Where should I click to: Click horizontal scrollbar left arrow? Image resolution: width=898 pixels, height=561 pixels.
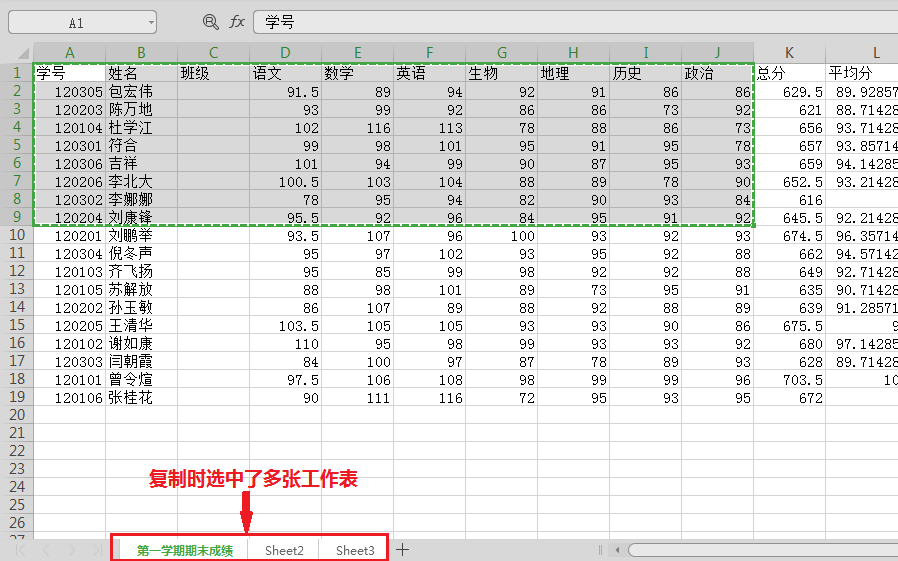pyautogui.click(x=617, y=551)
